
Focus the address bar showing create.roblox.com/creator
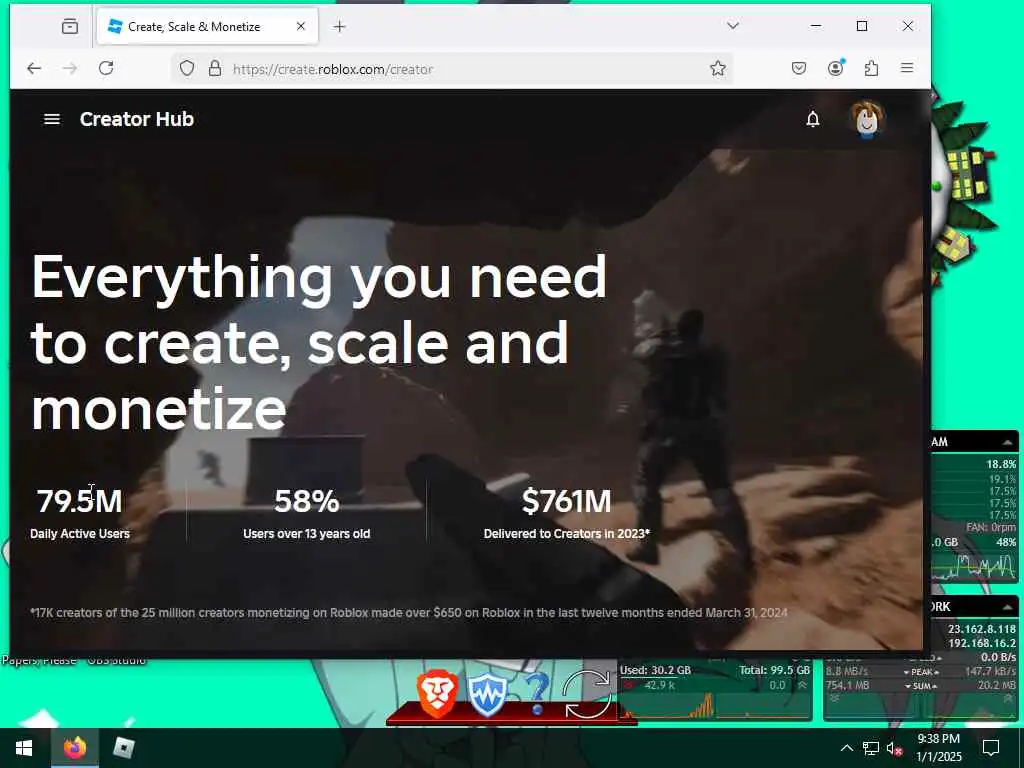(451, 69)
